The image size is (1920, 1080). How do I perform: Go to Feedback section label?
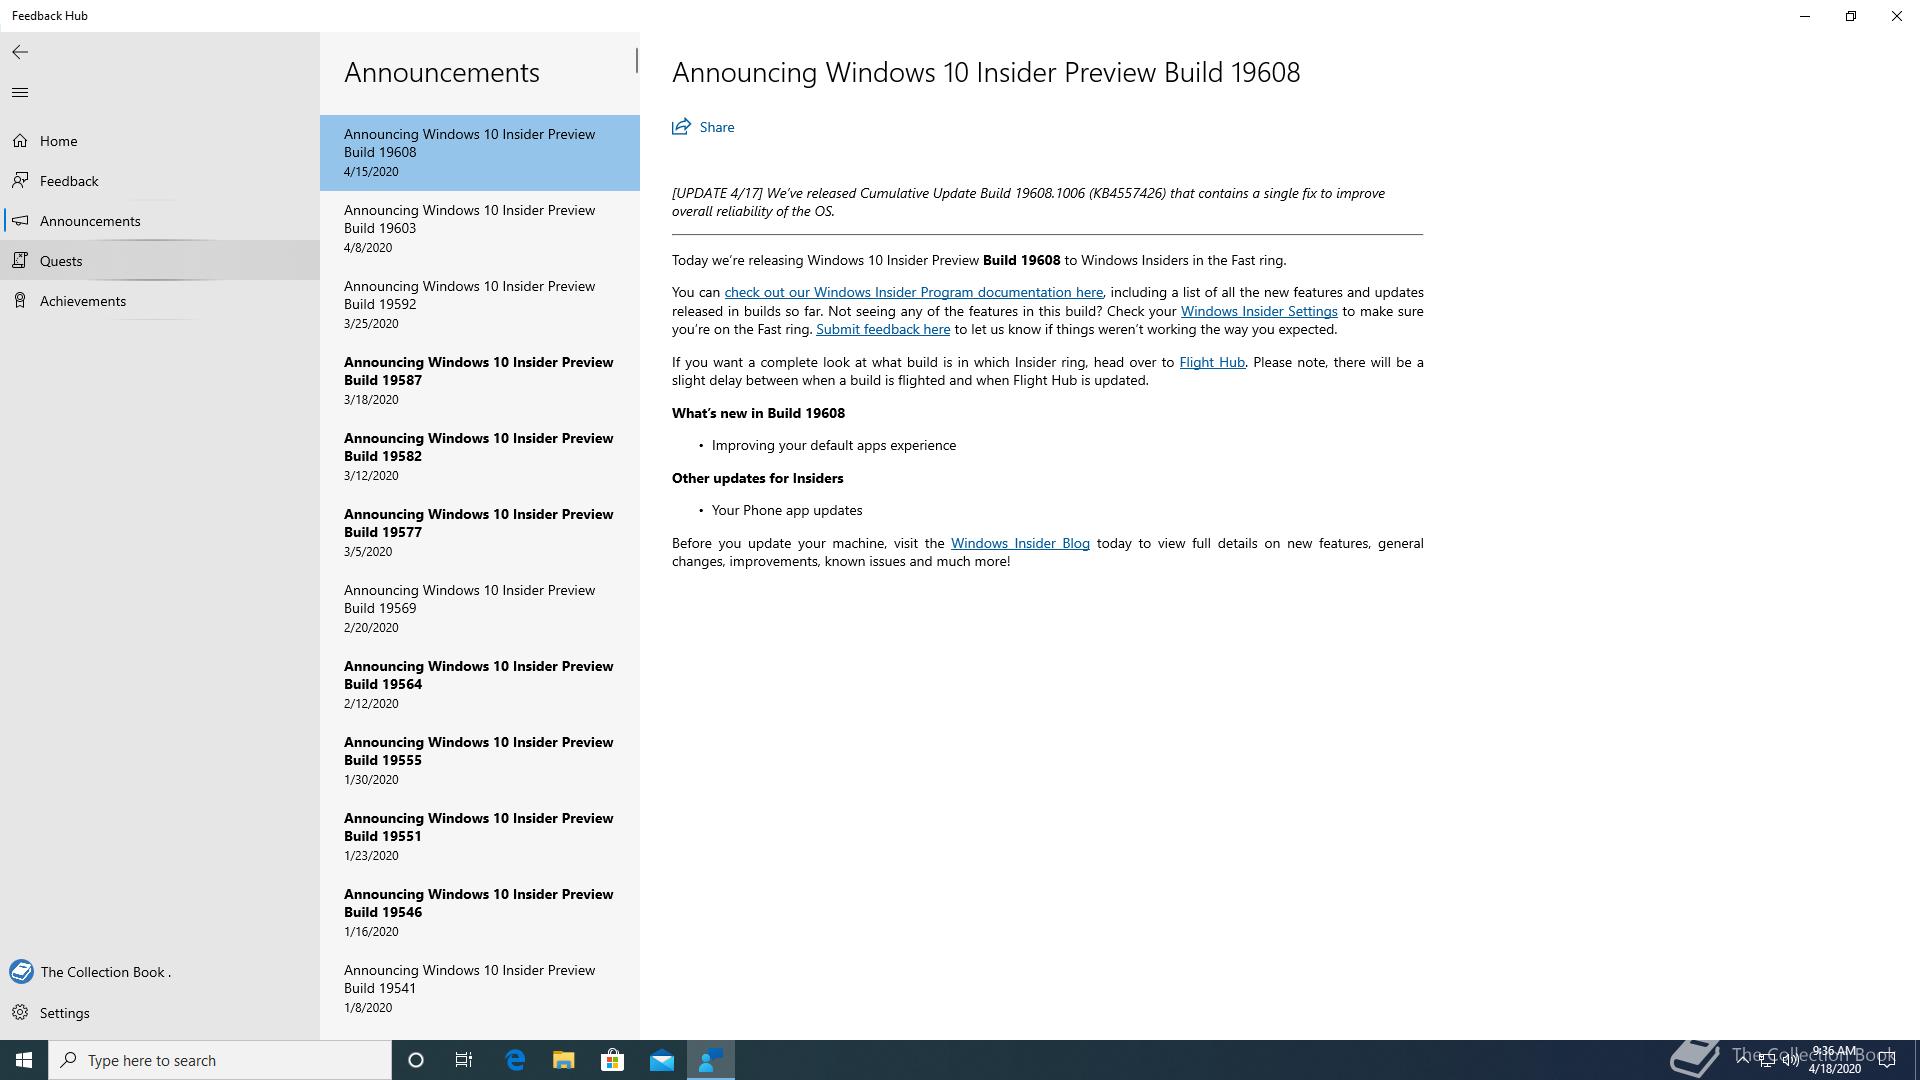tap(69, 181)
